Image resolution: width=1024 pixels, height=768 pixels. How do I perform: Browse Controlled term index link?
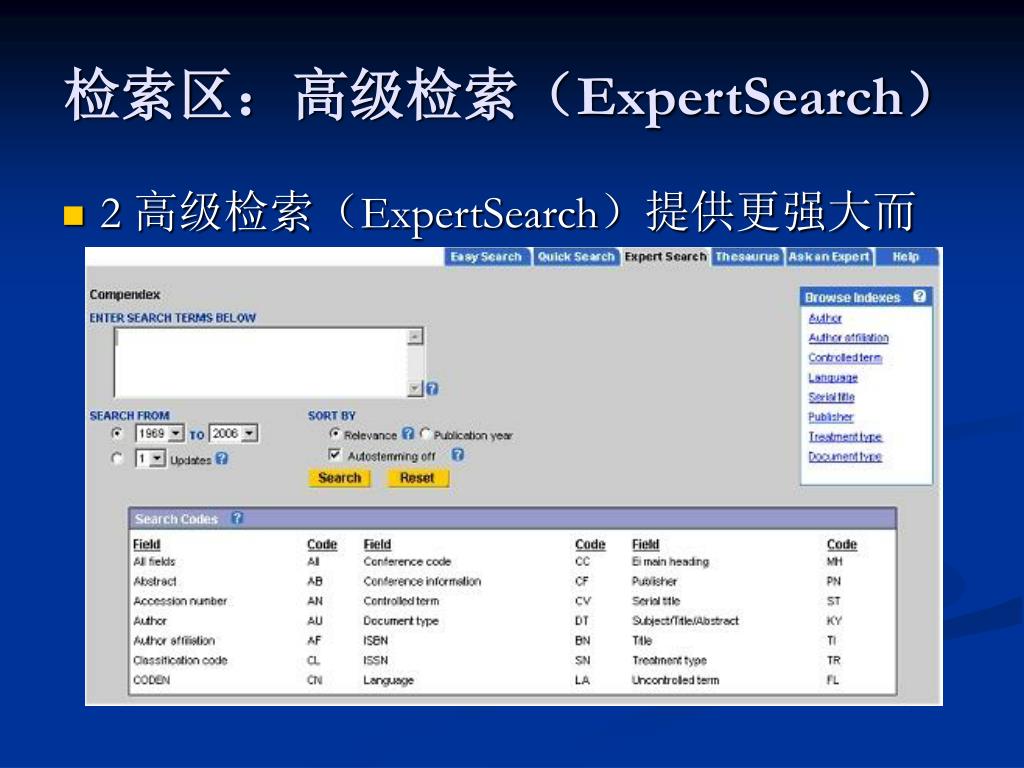(845, 357)
